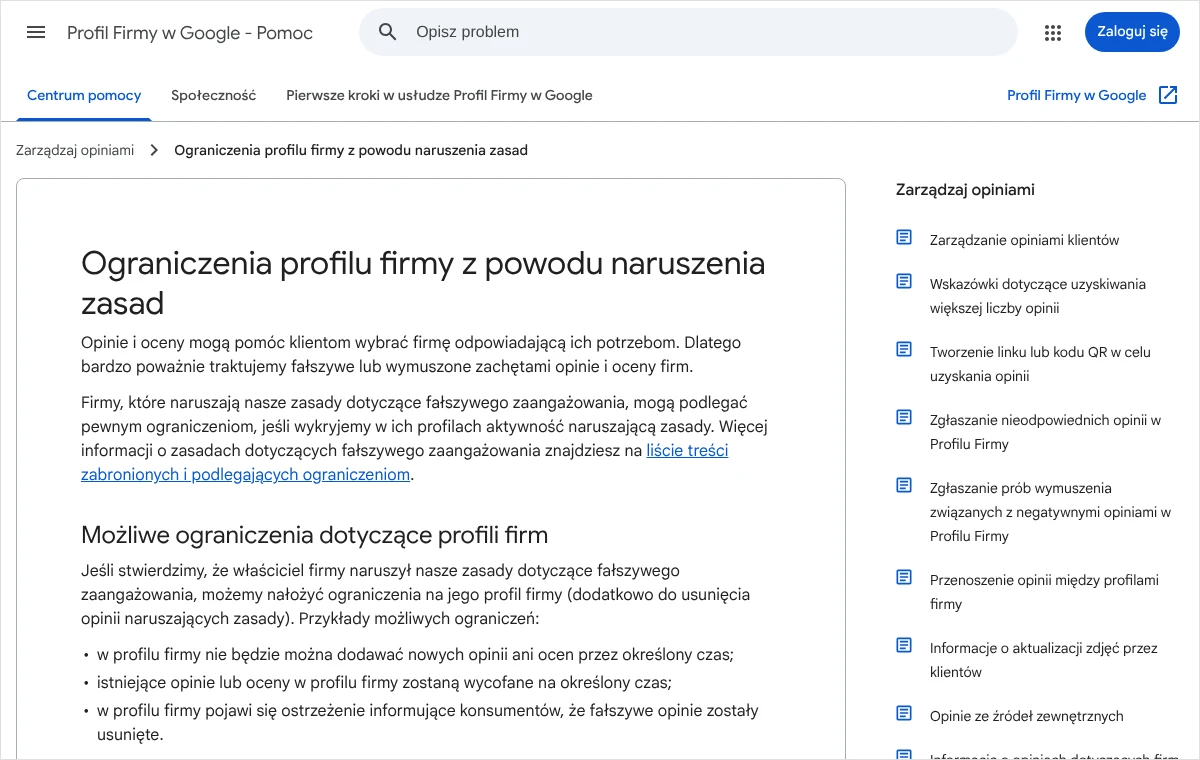Click the Profil Firmy w Google - Pomoc title
The width and height of the screenshot is (1200, 760).
point(190,33)
